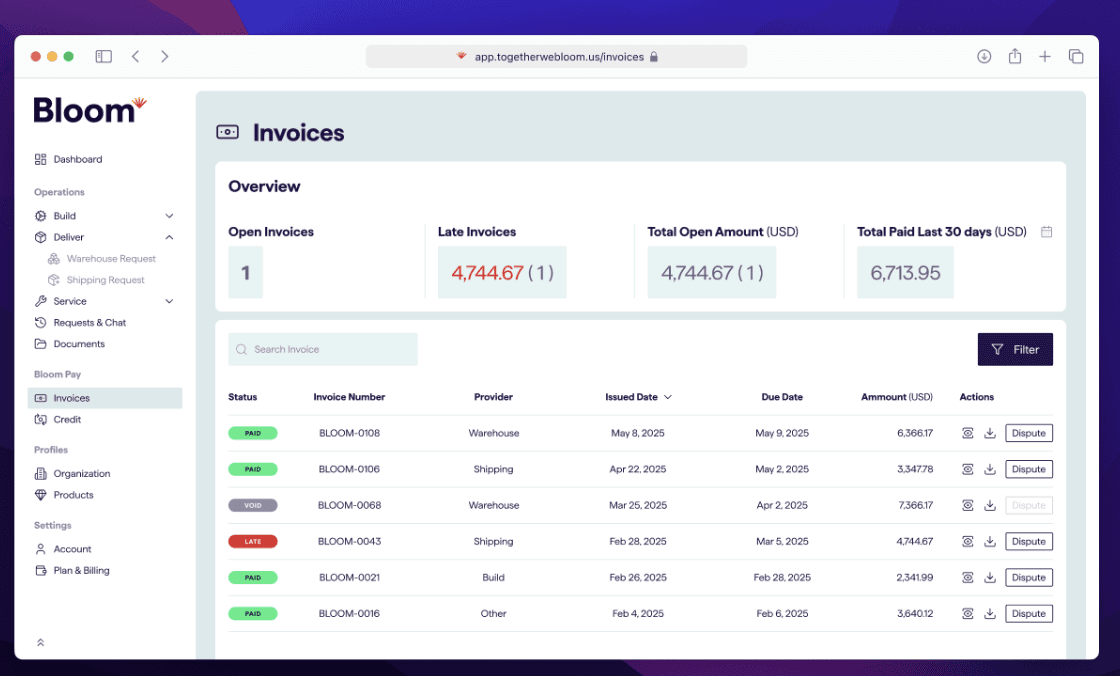This screenshot has width=1120, height=676.
Task: Click the Bloom logo
Action: 90,110
